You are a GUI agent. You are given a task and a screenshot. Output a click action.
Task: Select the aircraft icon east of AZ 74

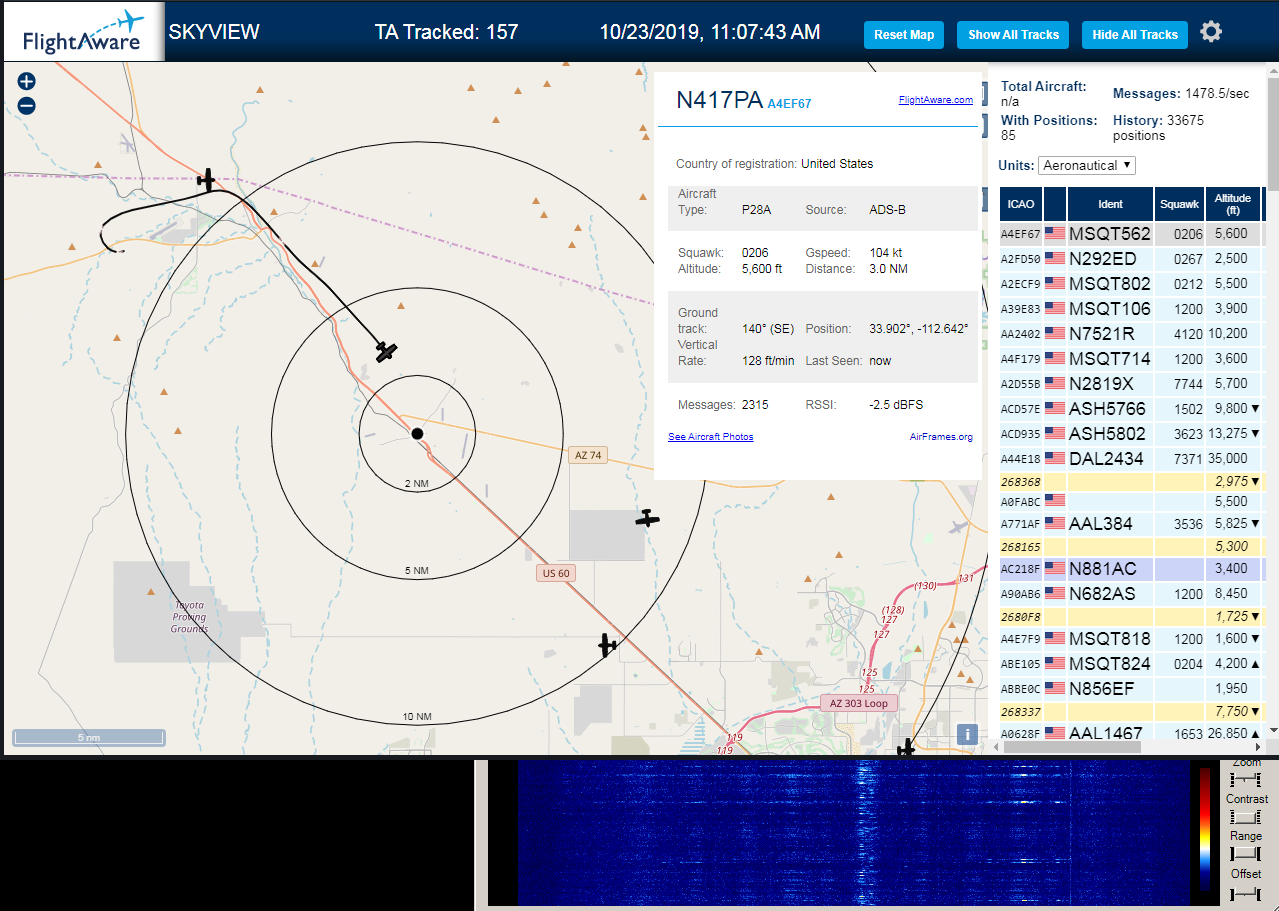(648, 518)
